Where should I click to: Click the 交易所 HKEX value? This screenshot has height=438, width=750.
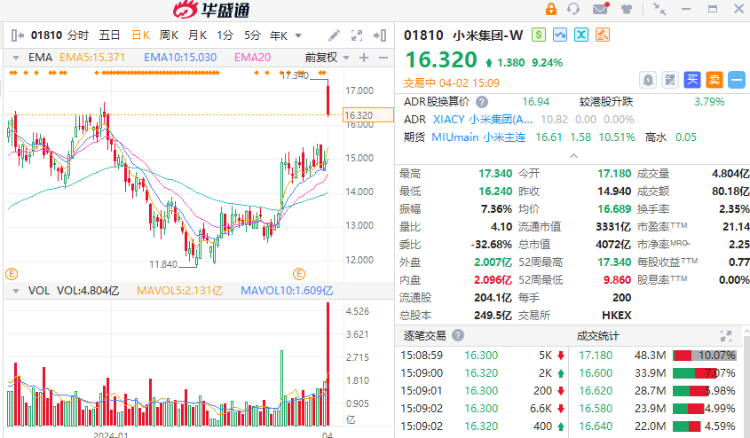coord(617,315)
